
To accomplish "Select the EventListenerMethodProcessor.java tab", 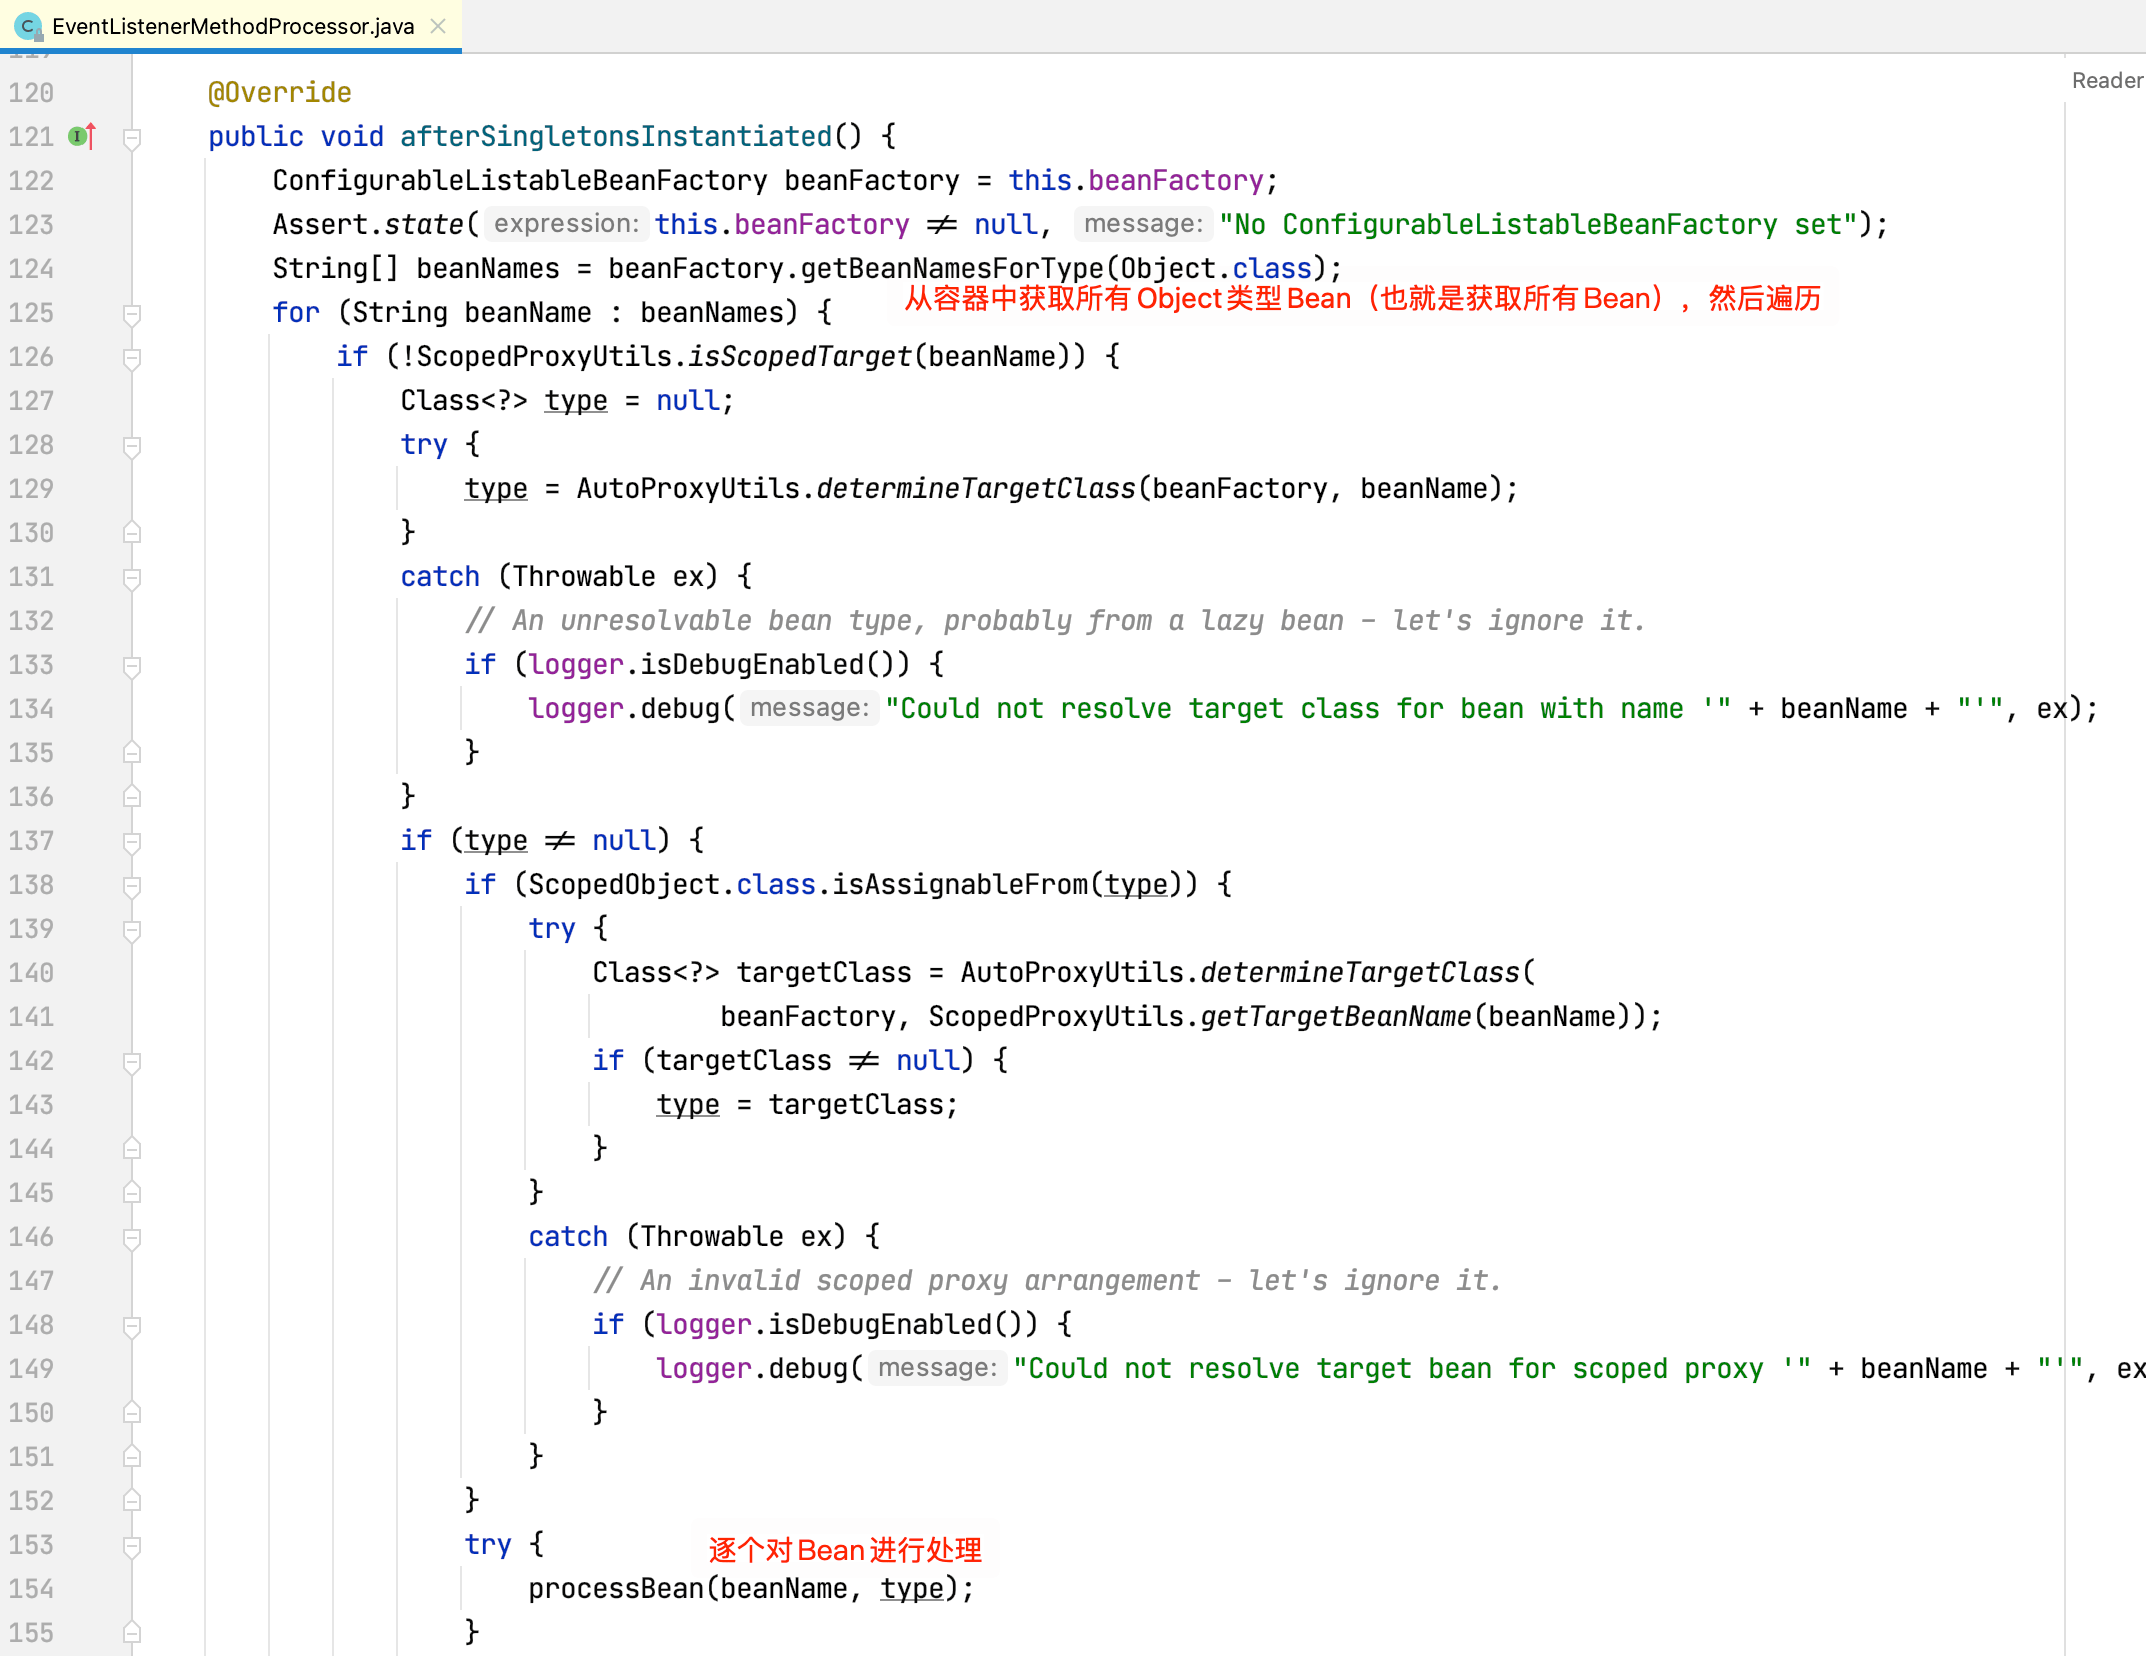I will [232, 26].
